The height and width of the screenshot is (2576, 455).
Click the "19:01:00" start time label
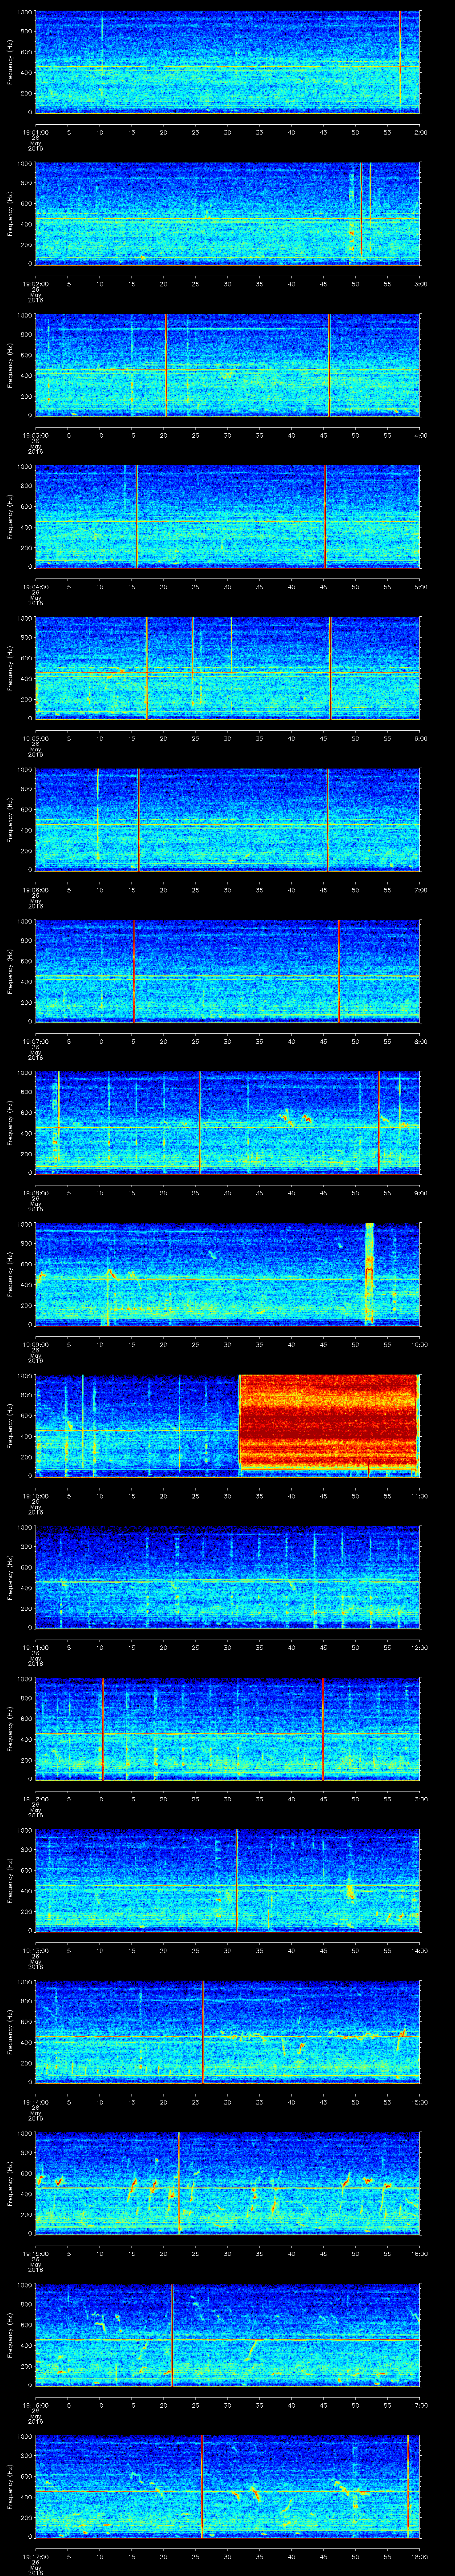tap(35, 131)
